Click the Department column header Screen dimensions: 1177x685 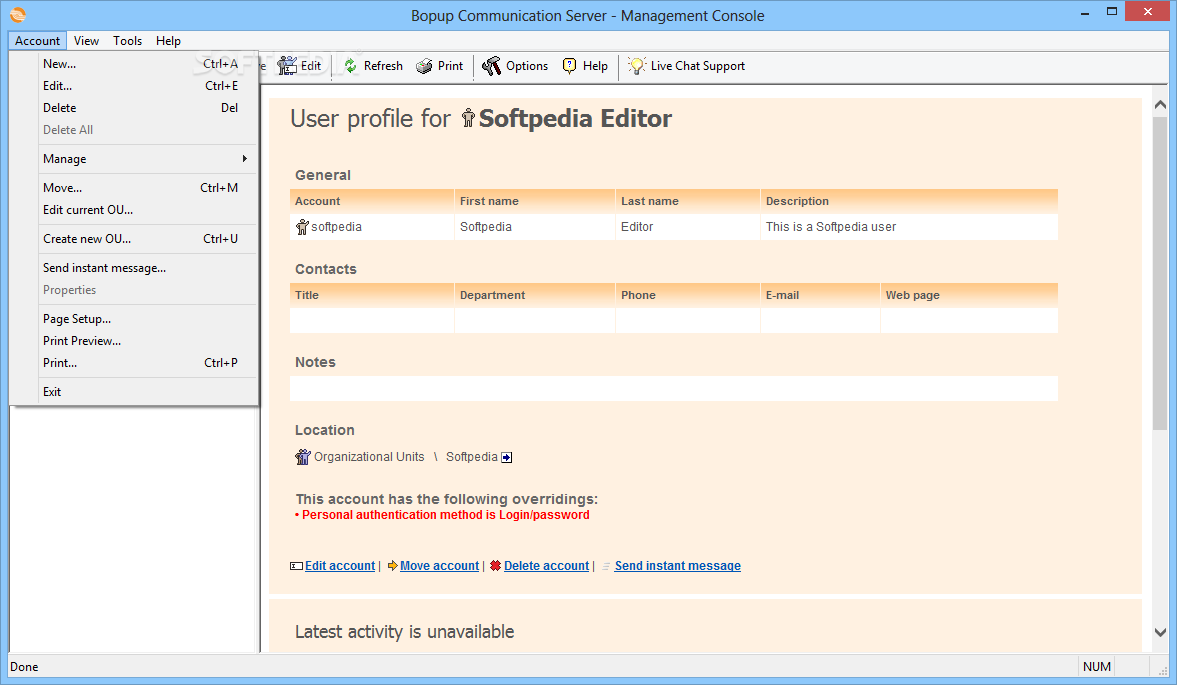pos(534,295)
